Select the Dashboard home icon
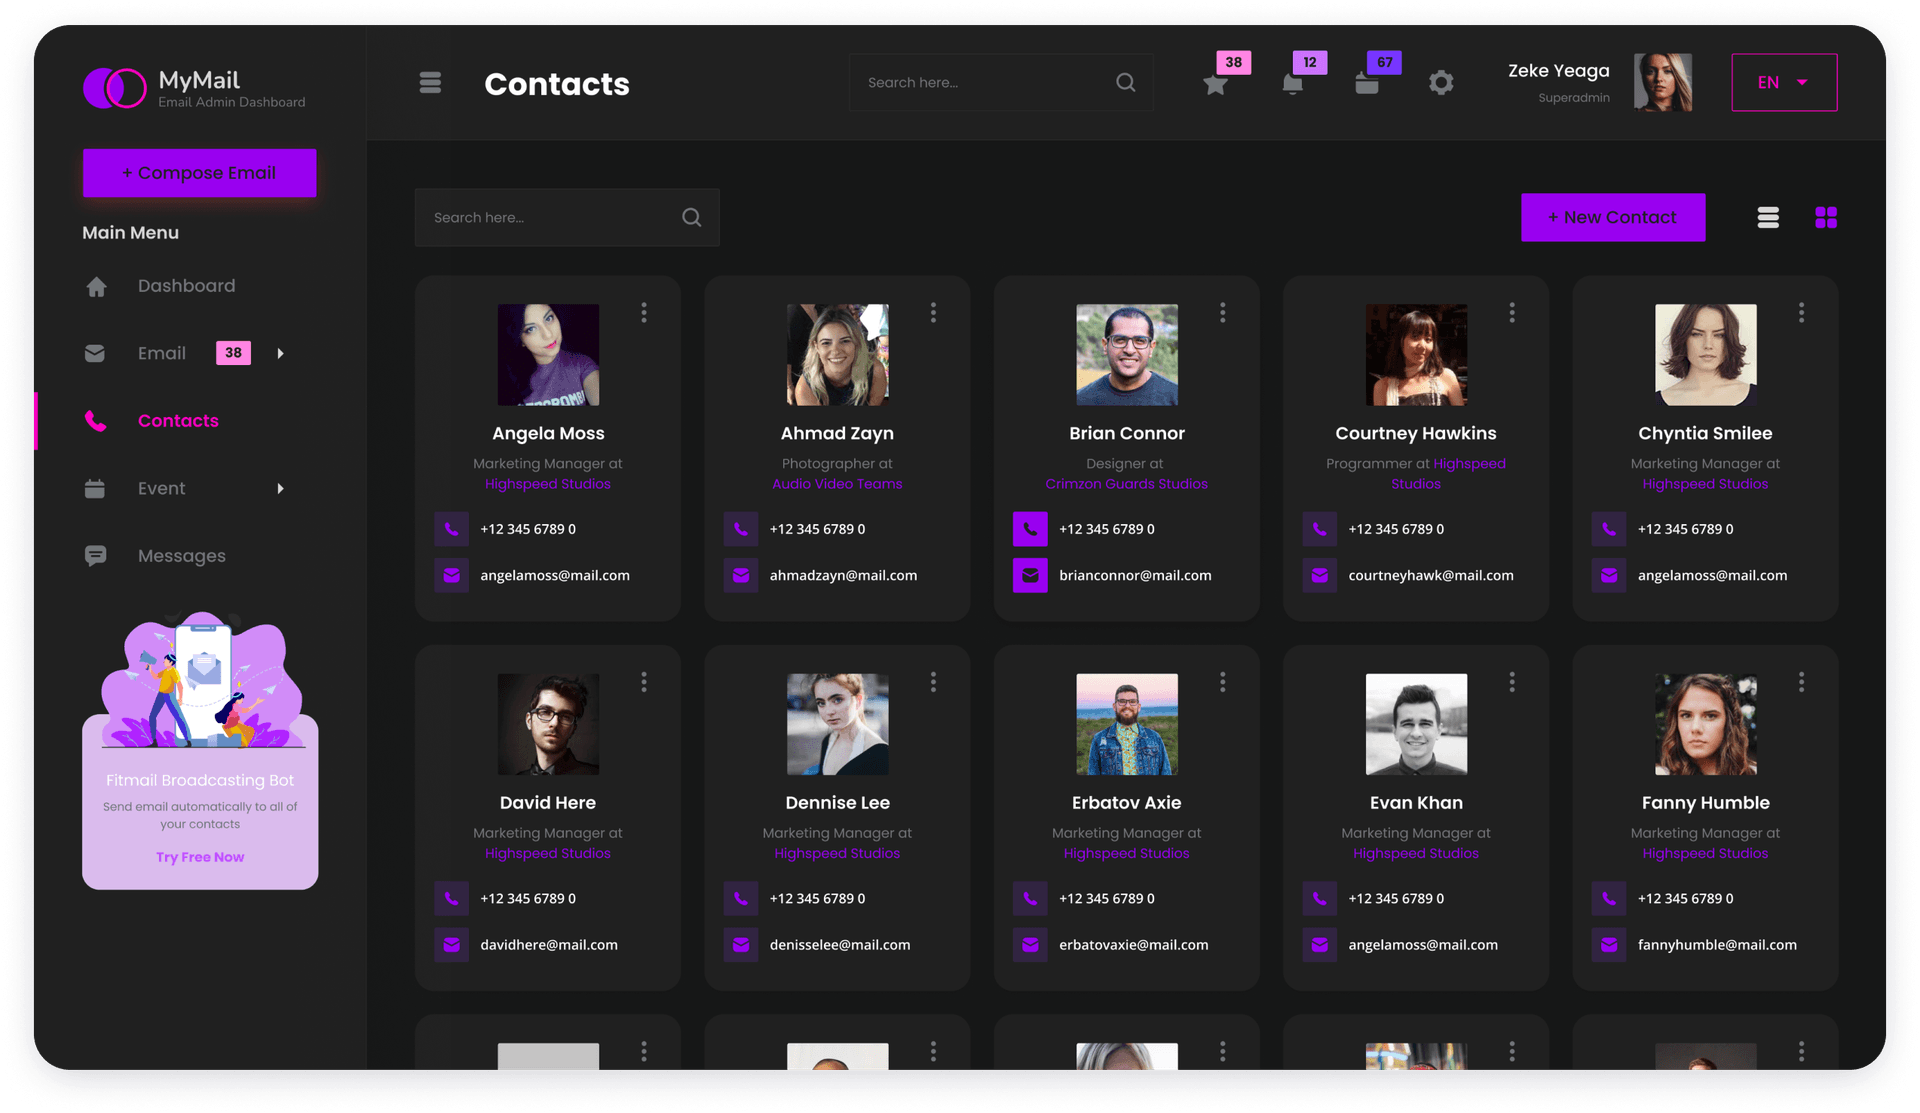1920x1113 pixels. click(96, 286)
